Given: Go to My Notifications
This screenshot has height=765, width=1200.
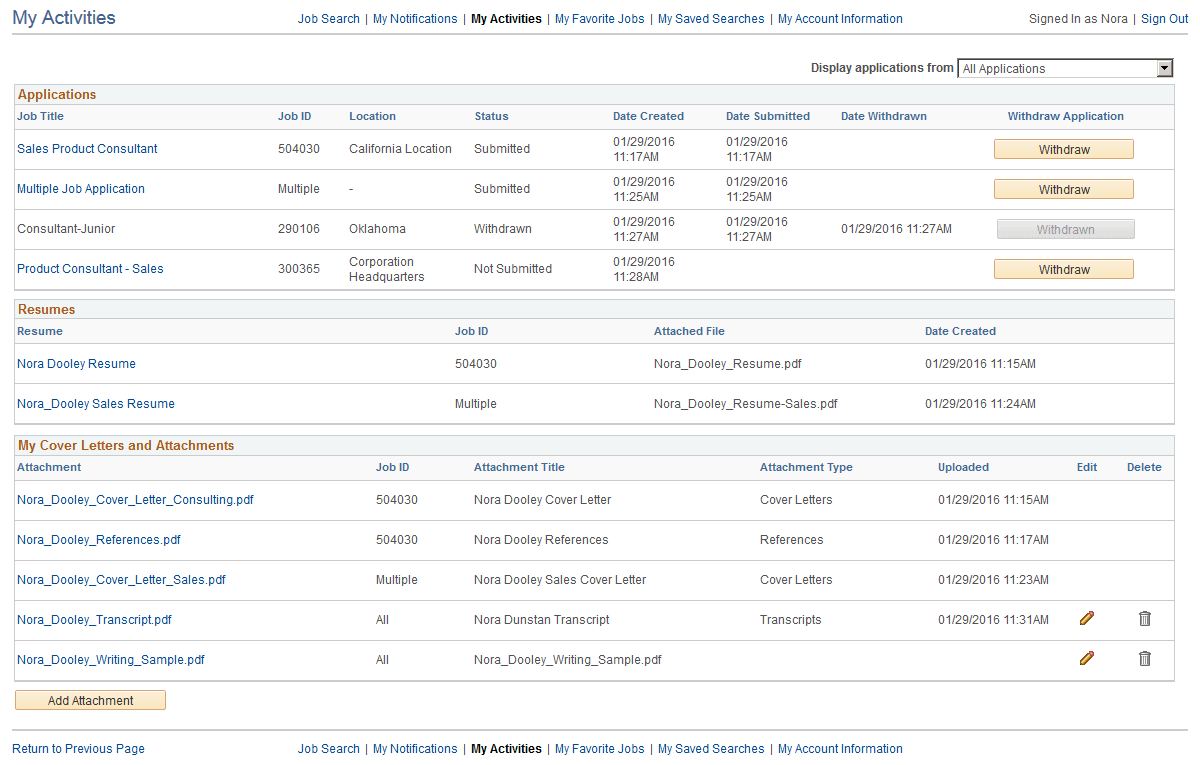Looking at the screenshot, I should point(415,18).
